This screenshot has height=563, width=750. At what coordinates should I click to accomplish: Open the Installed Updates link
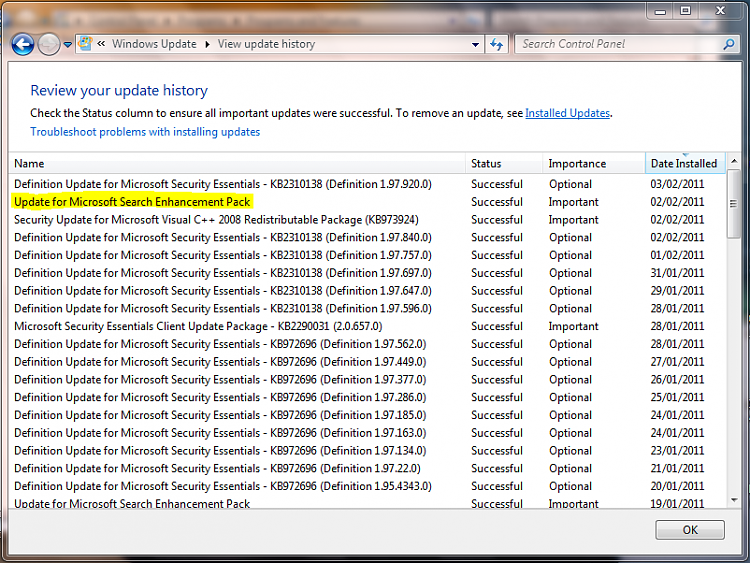click(567, 113)
